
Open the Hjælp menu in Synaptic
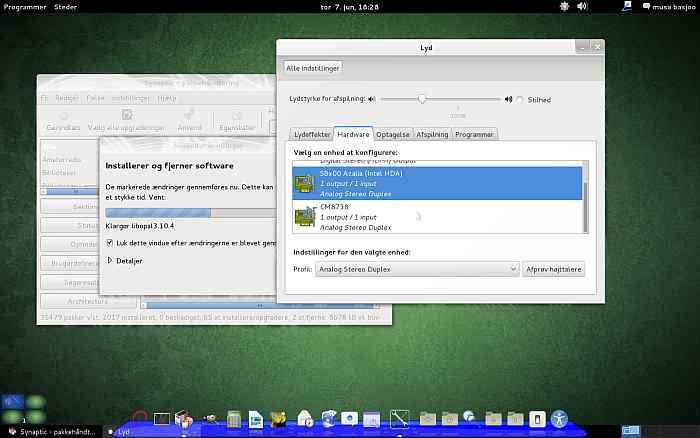click(167, 98)
